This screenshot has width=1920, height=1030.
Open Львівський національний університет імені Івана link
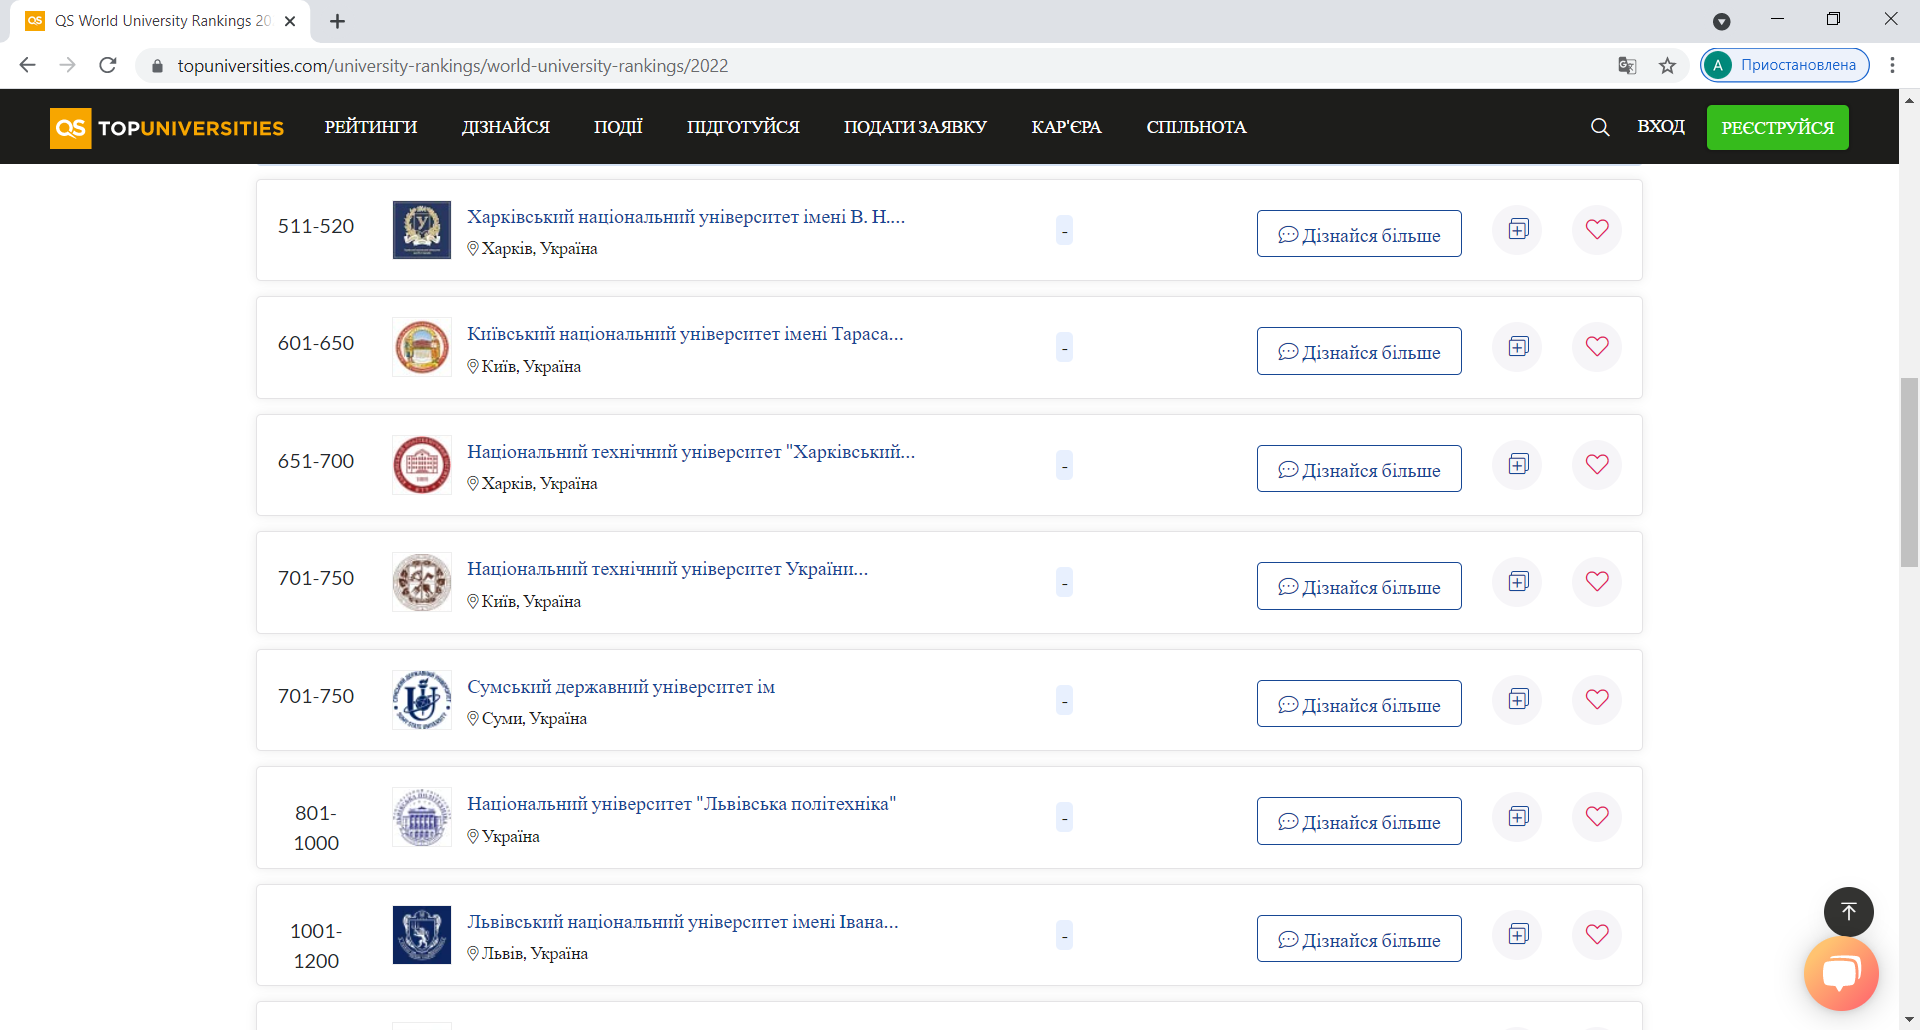click(x=683, y=922)
